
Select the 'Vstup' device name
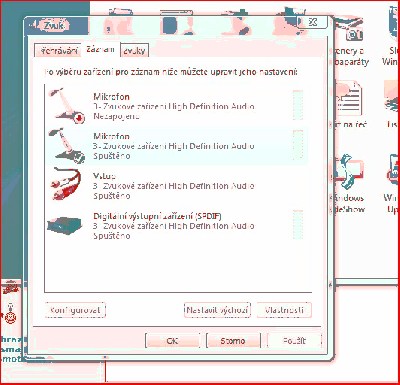(x=104, y=176)
